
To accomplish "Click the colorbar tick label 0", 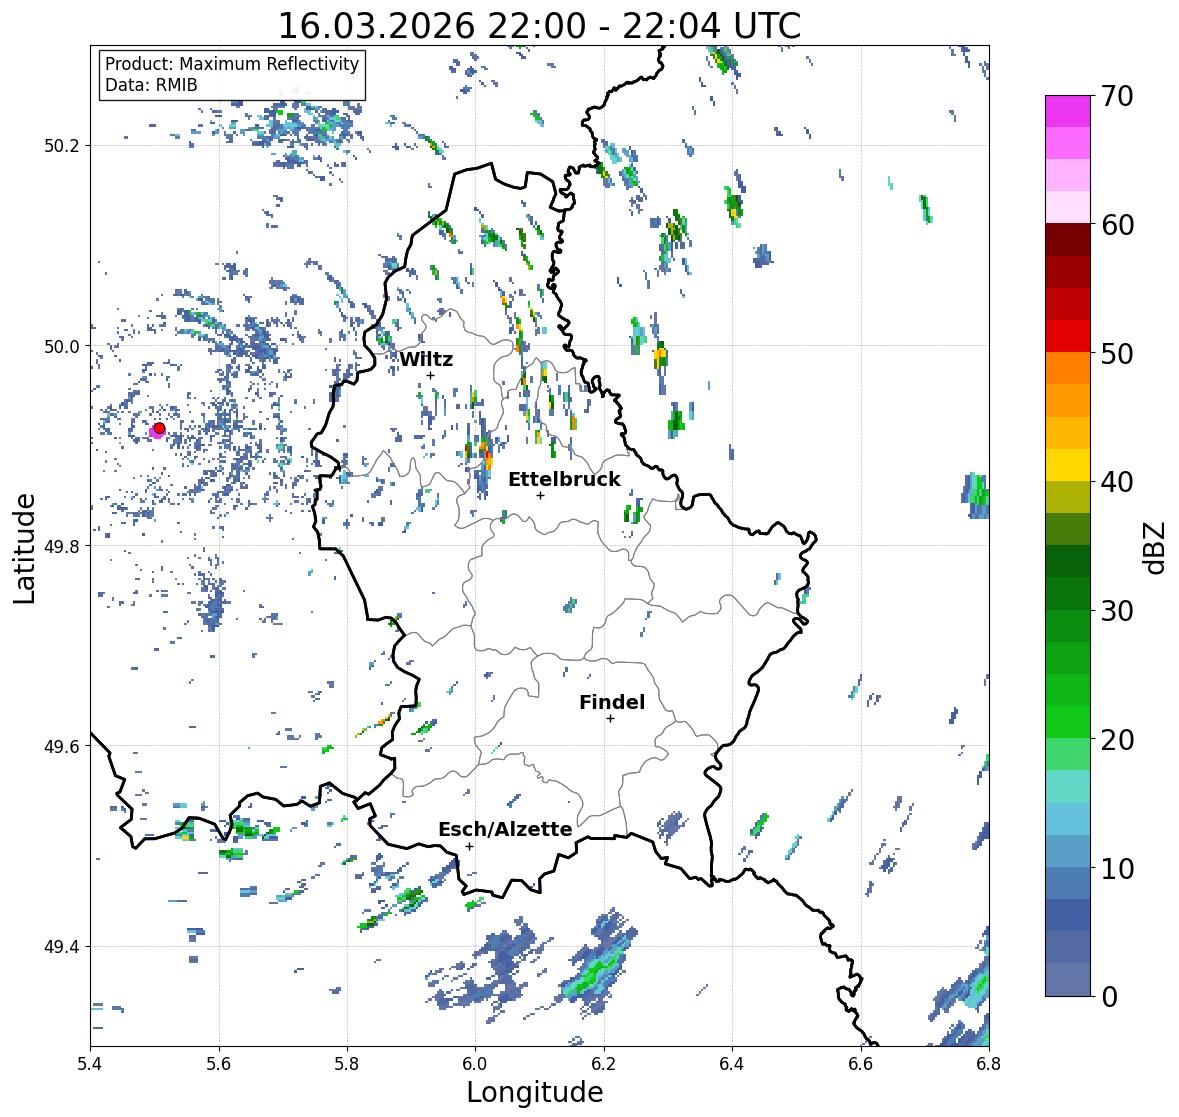I will click(x=1109, y=997).
